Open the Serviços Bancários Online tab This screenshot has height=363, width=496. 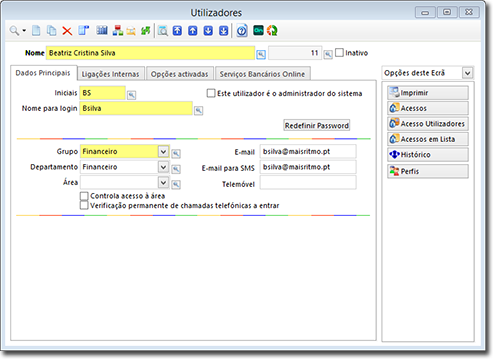[262, 74]
